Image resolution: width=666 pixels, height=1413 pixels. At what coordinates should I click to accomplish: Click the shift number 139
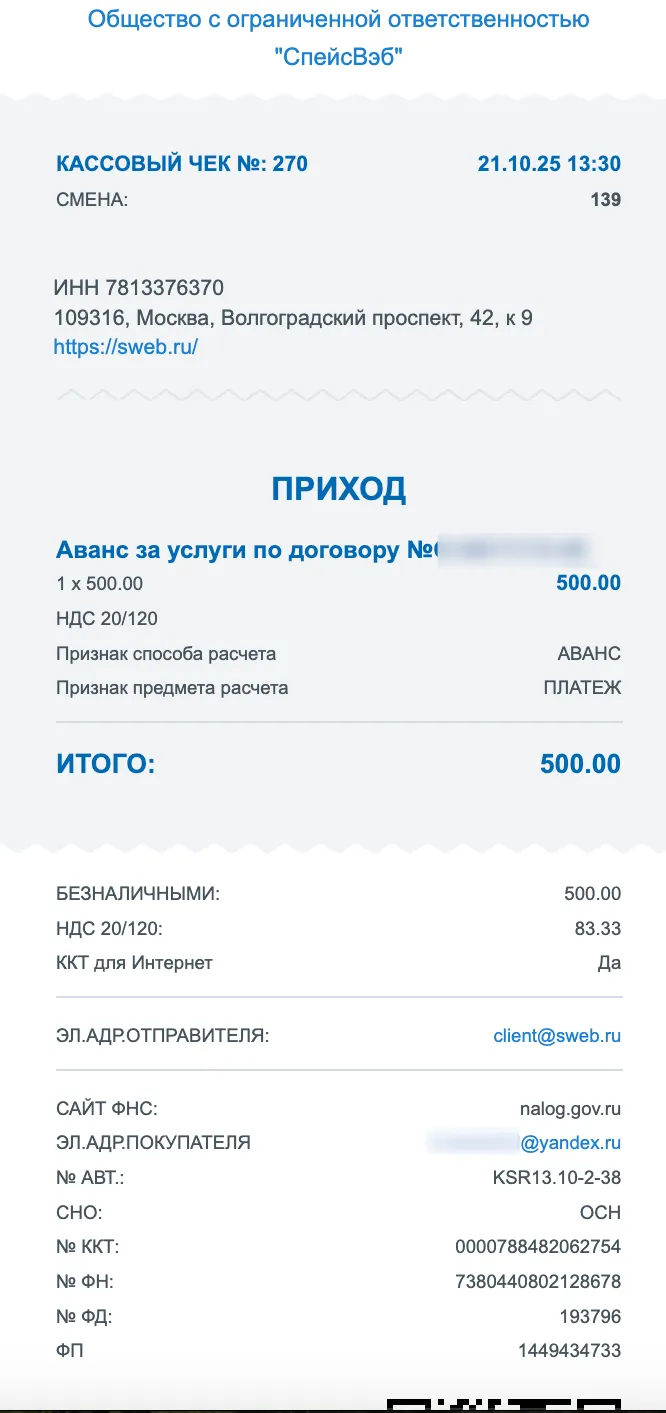click(605, 200)
